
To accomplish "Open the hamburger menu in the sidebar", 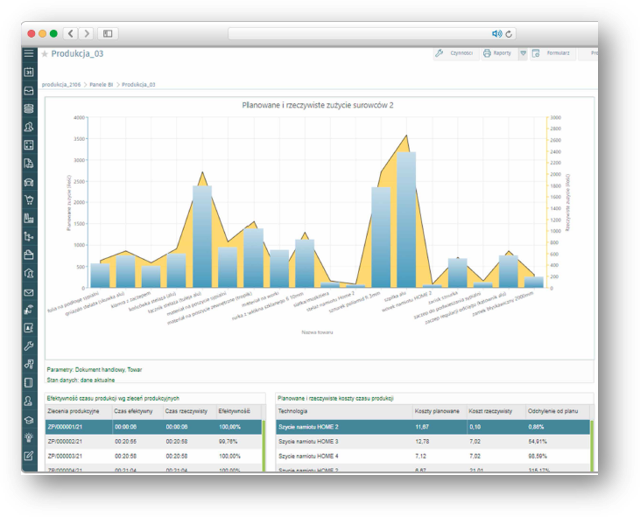I will 29,53.
